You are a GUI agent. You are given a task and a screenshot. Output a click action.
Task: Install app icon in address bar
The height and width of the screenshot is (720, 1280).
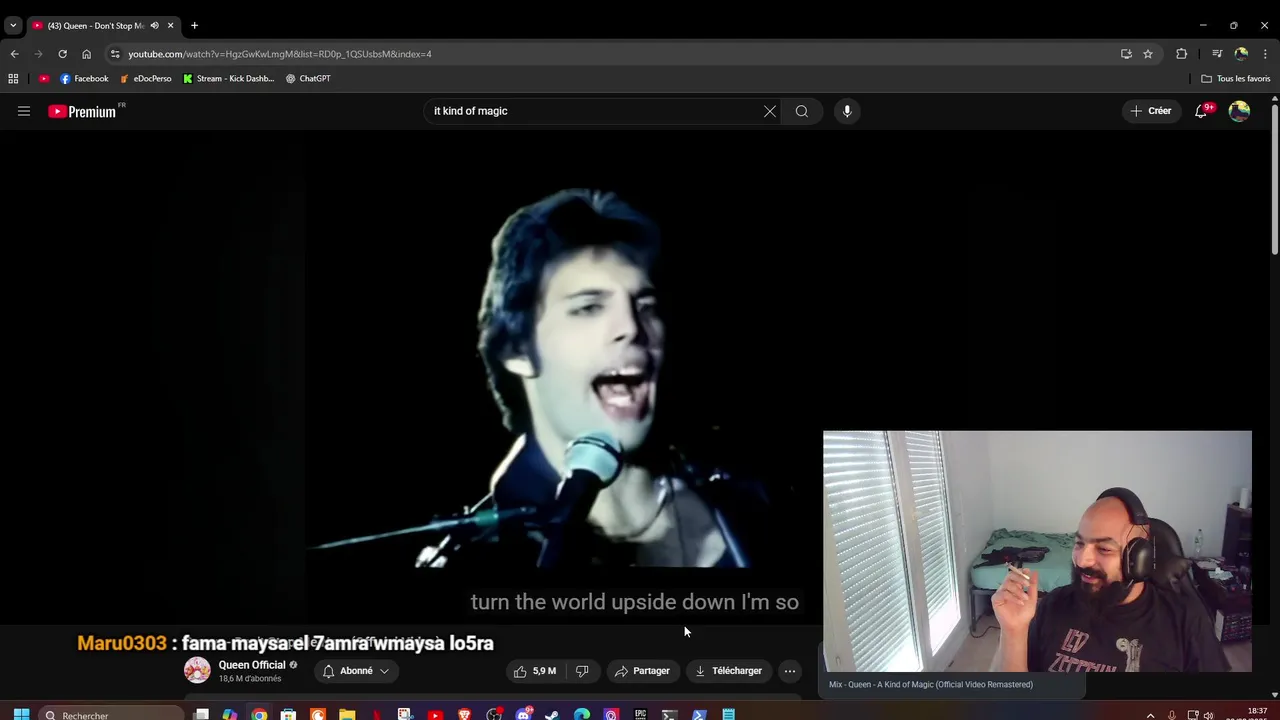coord(1126,54)
